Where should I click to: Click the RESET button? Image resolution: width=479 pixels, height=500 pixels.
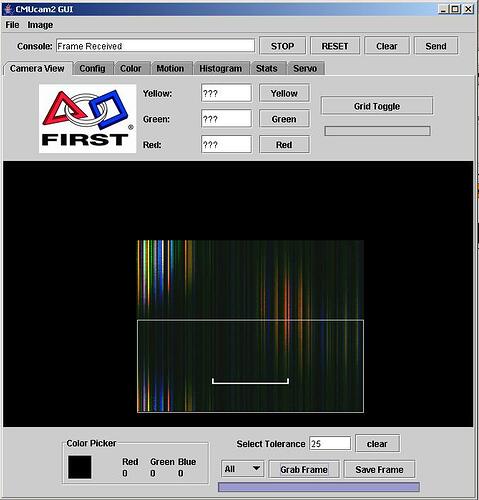[x=335, y=46]
